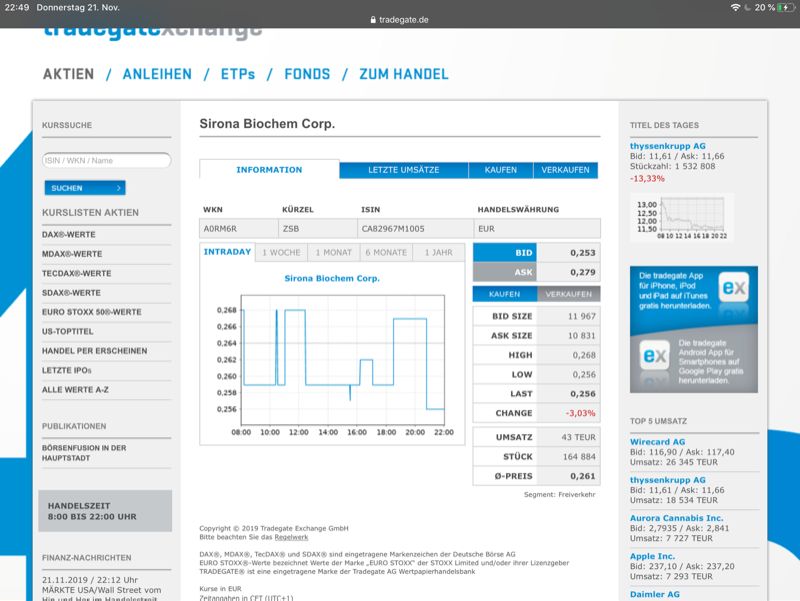Tap the lock icon beside tradegate.de

pos(373,20)
